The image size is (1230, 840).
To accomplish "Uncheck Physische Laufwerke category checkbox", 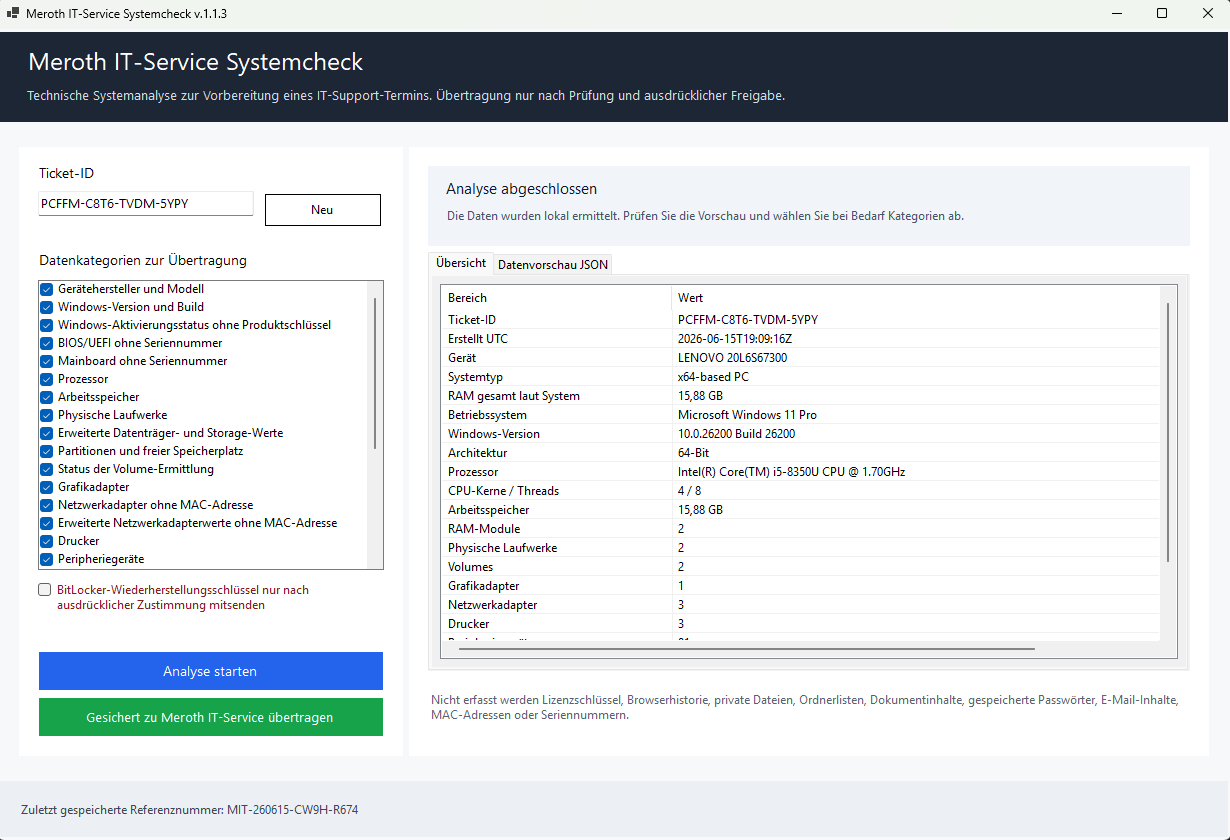I will 46,415.
